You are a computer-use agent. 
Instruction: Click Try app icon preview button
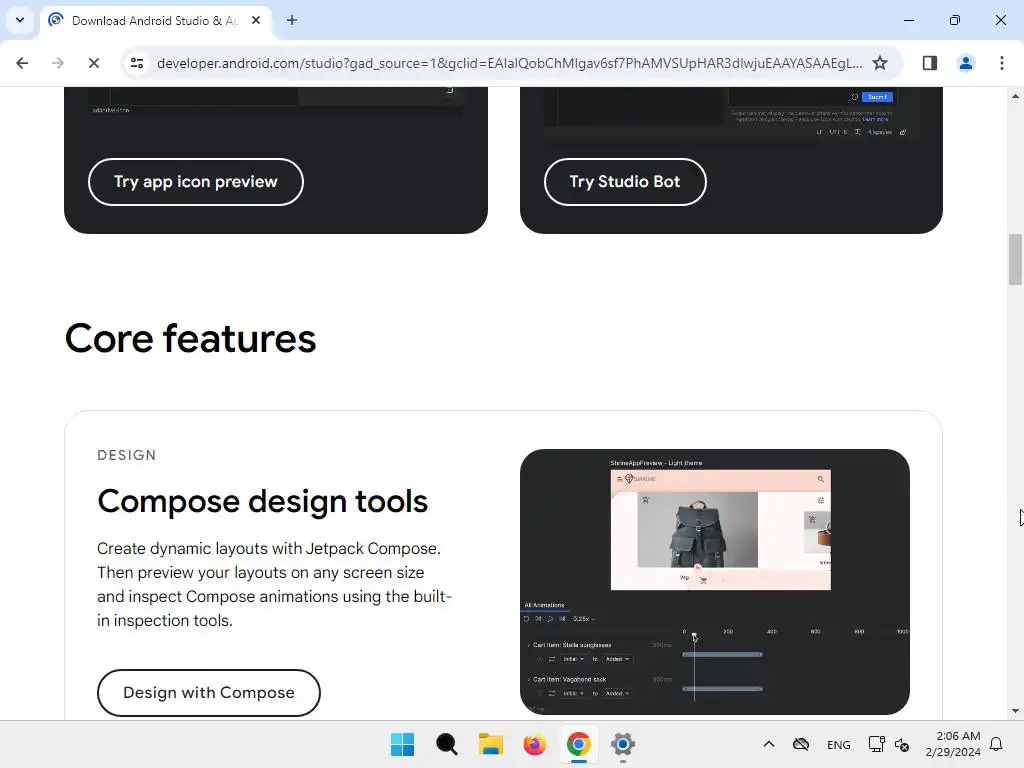196,182
